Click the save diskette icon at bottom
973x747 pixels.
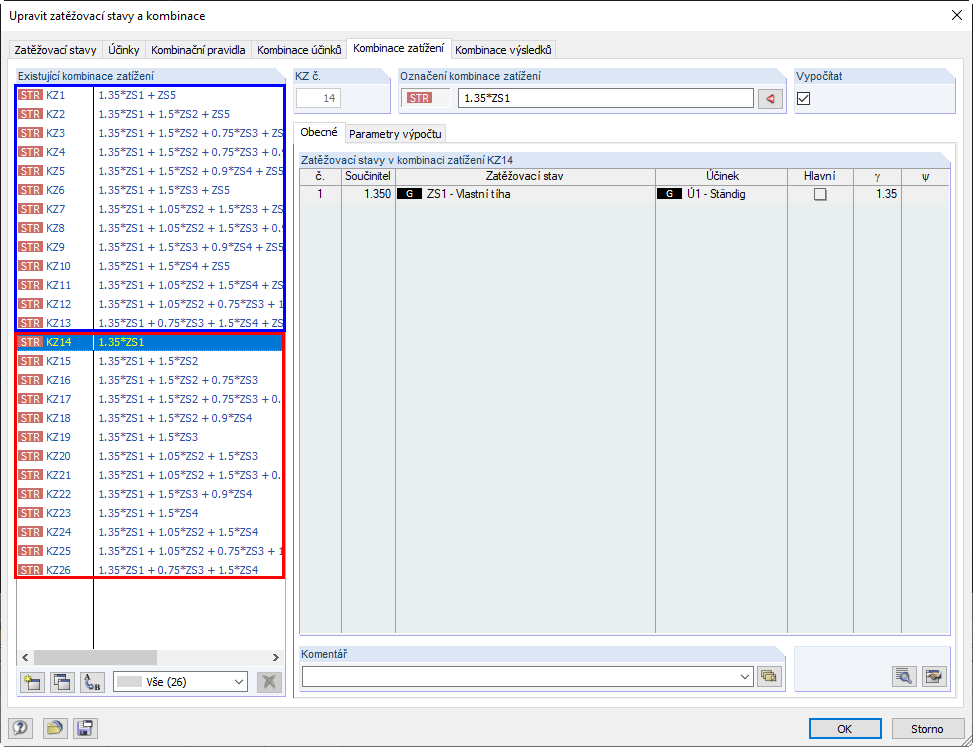pyautogui.click(x=85, y=728)
